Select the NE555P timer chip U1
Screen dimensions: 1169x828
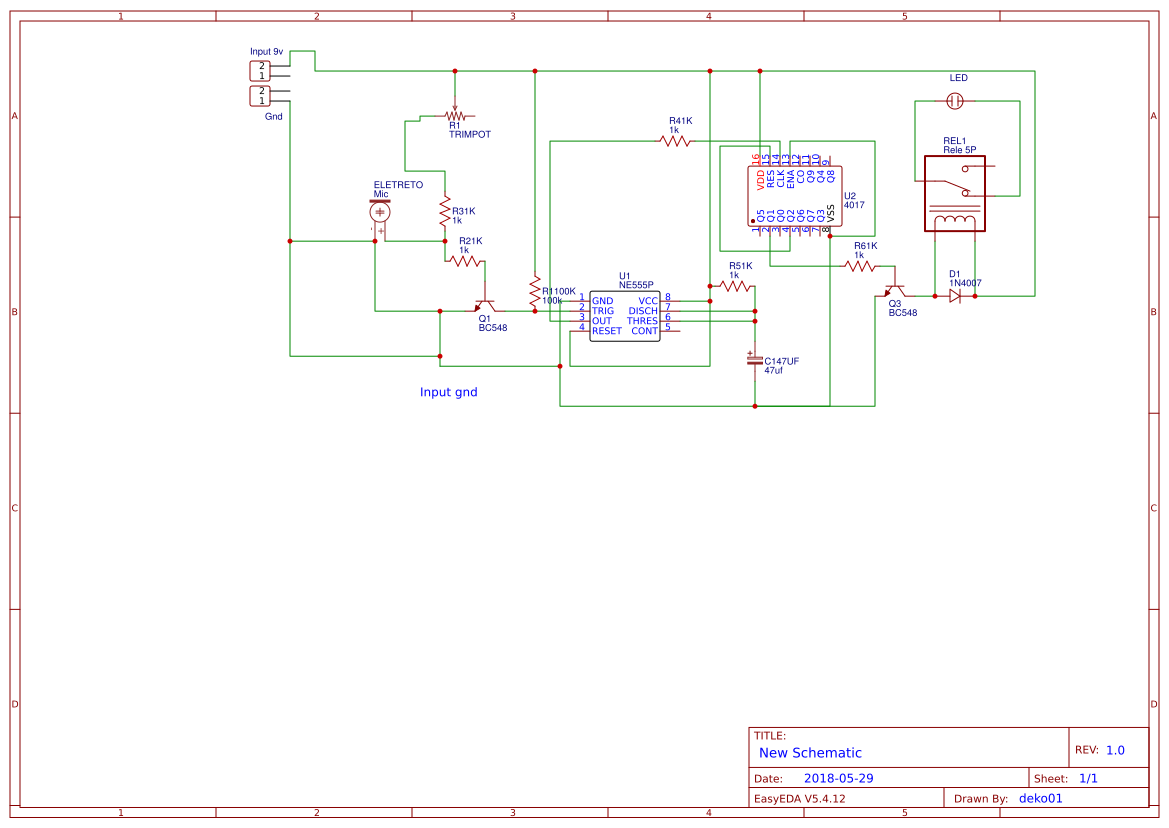(x=625, y=316)
